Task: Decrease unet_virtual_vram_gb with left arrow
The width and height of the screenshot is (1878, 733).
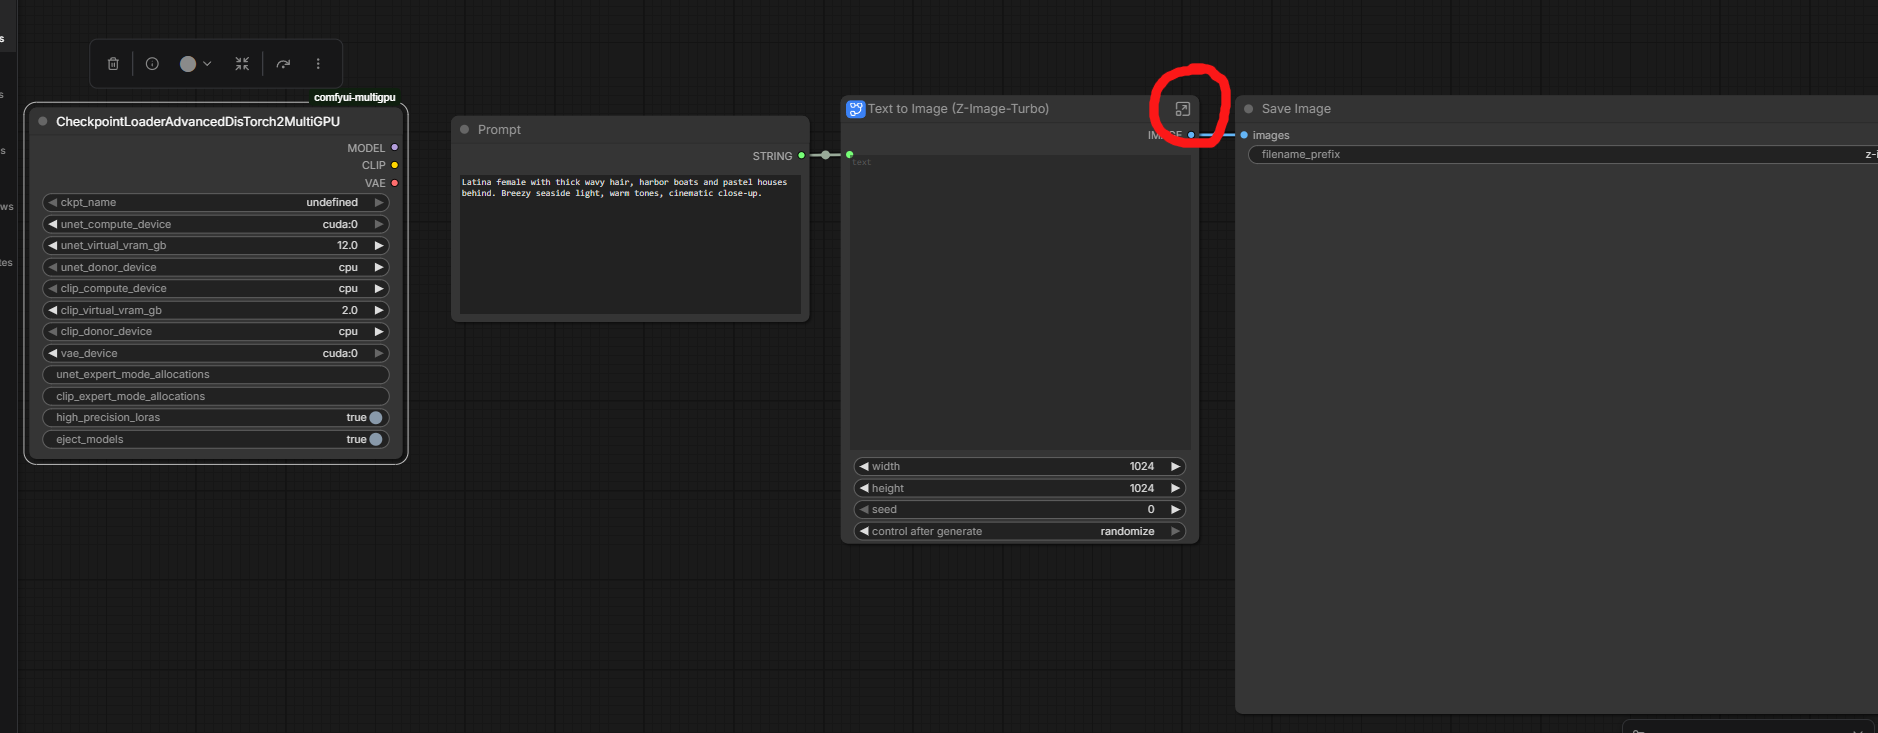Action: (x=53, y=246)
